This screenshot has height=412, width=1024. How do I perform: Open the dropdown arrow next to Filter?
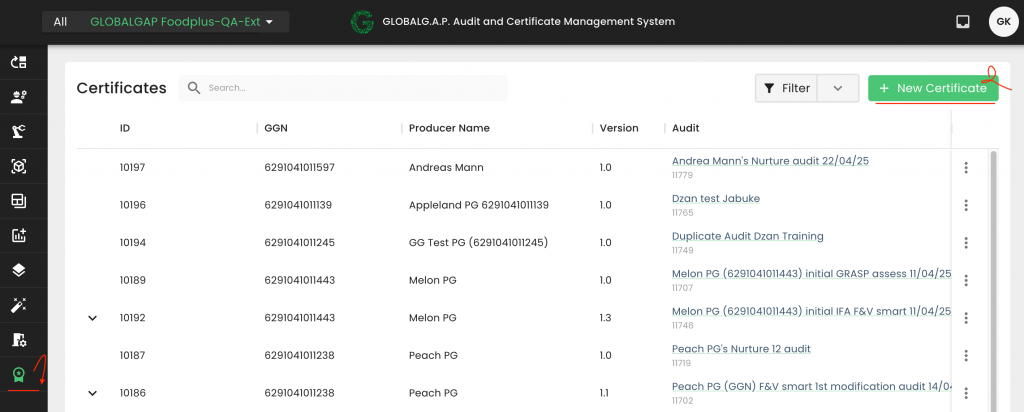coord(838,88)
